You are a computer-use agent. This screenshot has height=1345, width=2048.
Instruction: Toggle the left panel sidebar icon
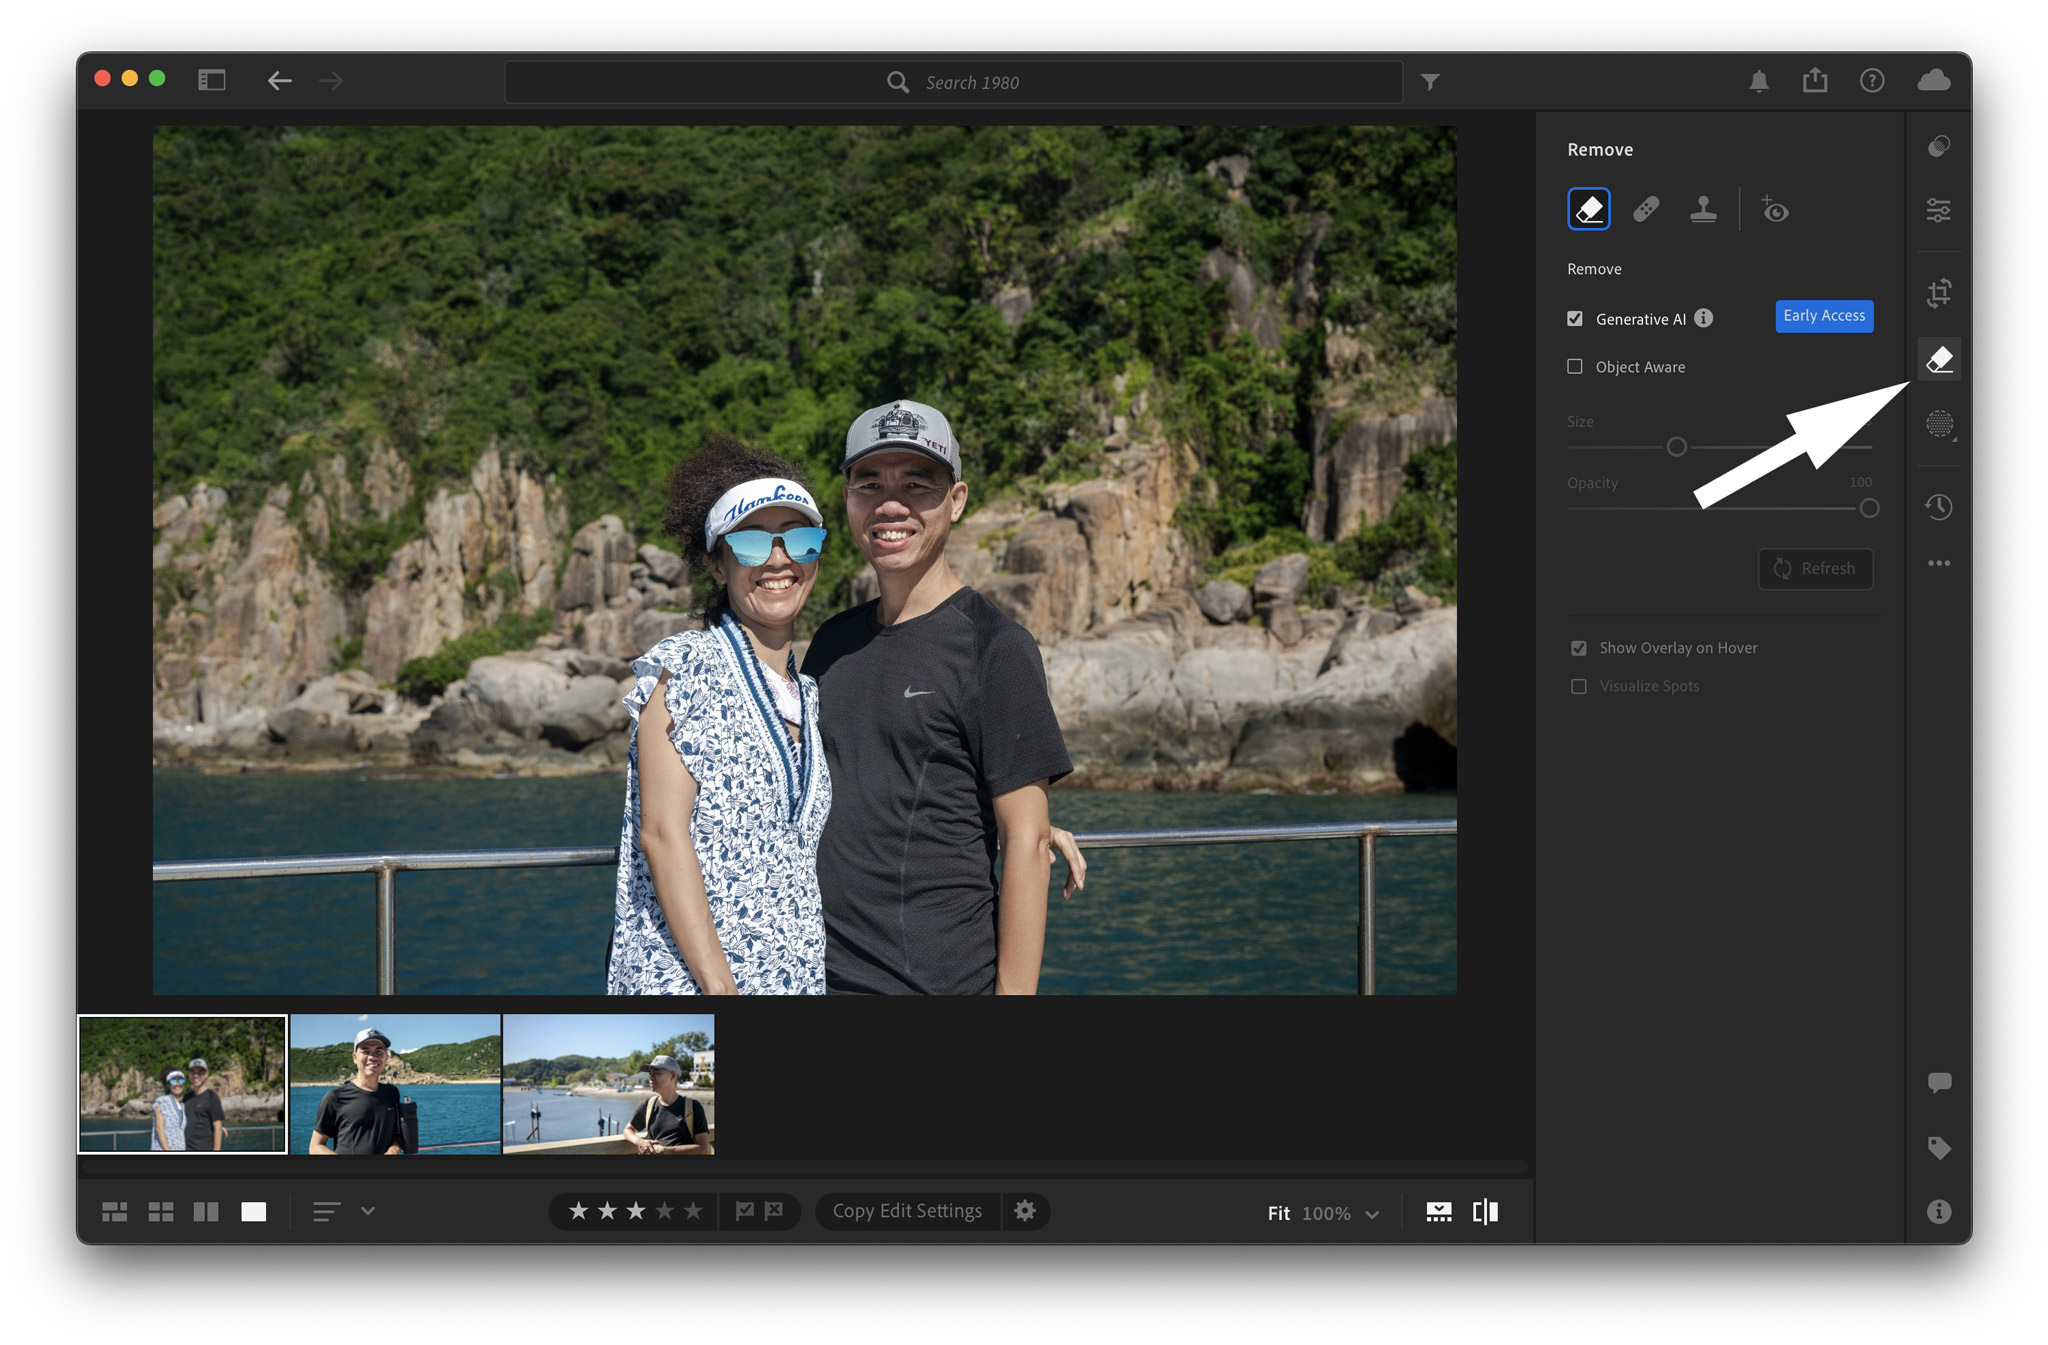point(212,80)
